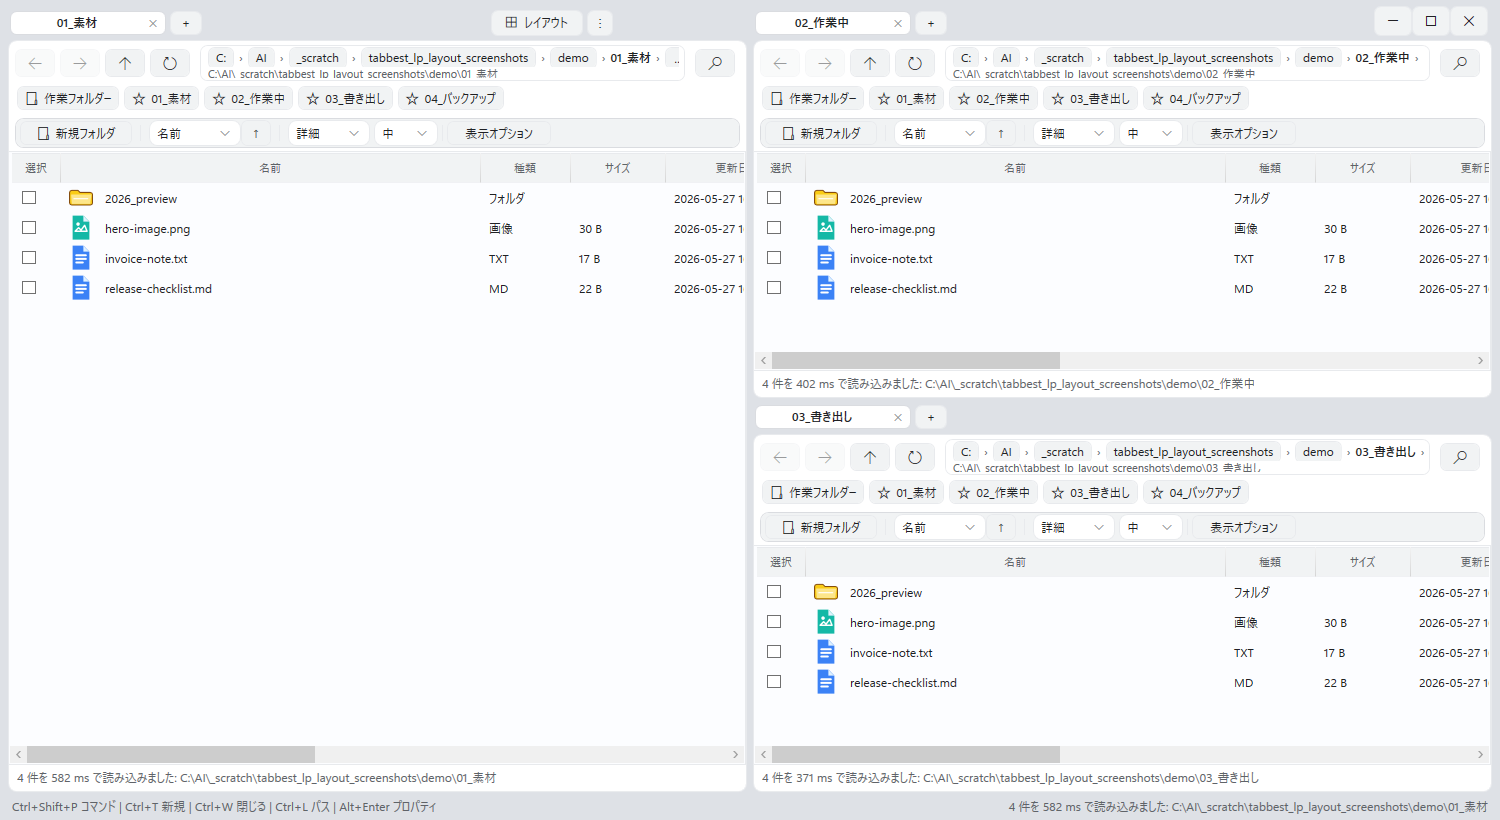1500x820 pixels.
Task: Toggle sort direction arrow in 02_作業中 pane
Action: (1001, 133)
